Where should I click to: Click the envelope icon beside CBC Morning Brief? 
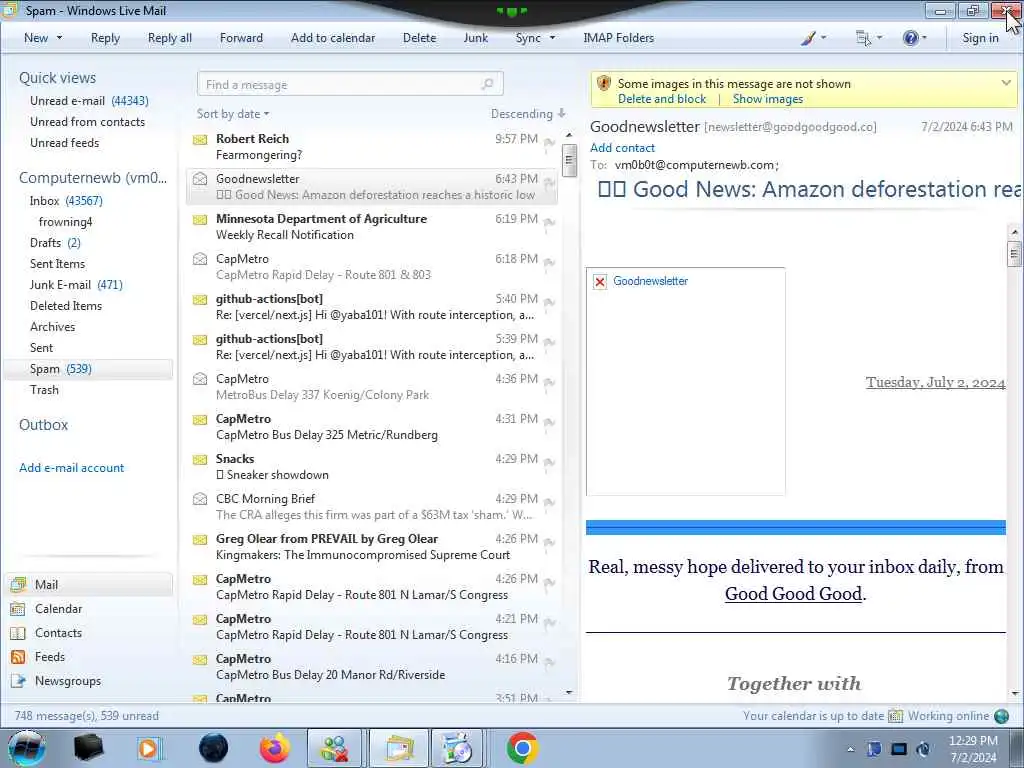[x=200, y=499]
